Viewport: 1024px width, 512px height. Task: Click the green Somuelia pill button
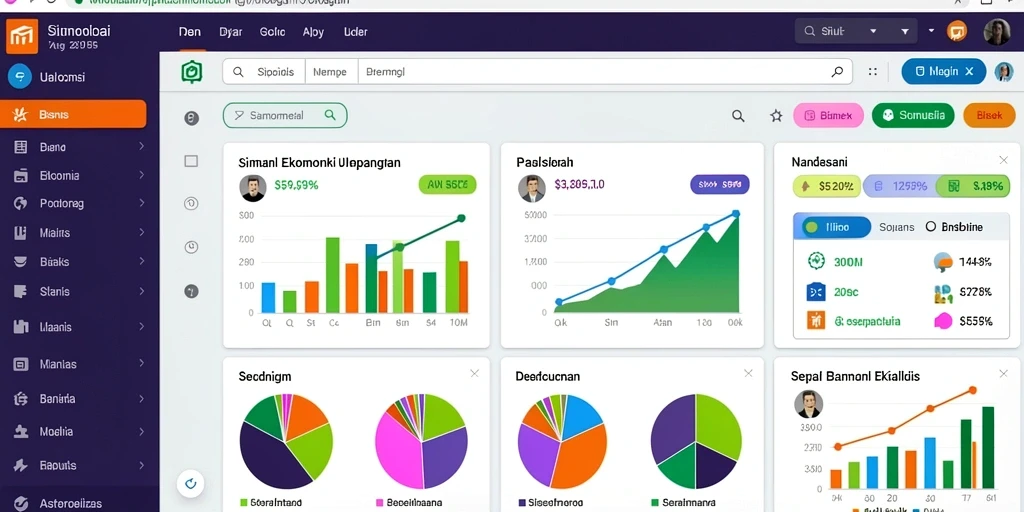pos(913,116)
